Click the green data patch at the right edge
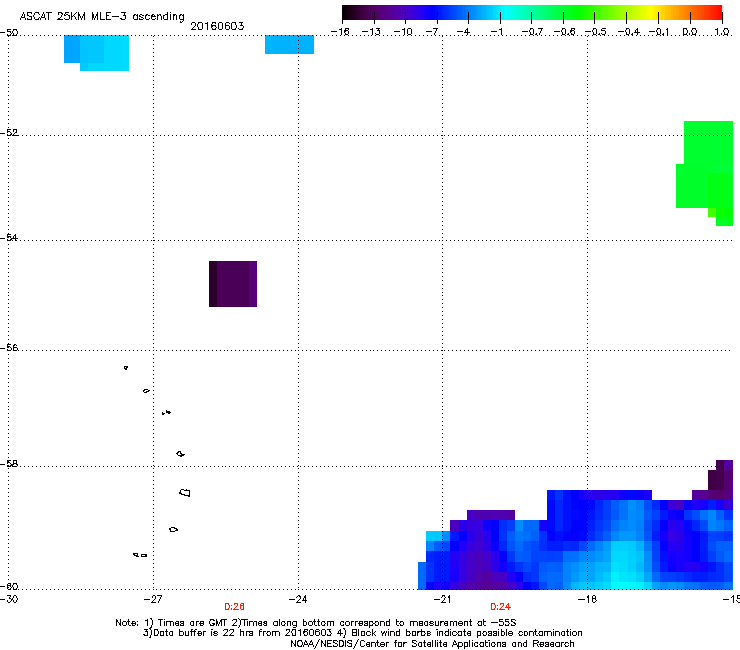The height and width of the screenshot is (650, 740). pyautogui.click(x=705, y=173)
